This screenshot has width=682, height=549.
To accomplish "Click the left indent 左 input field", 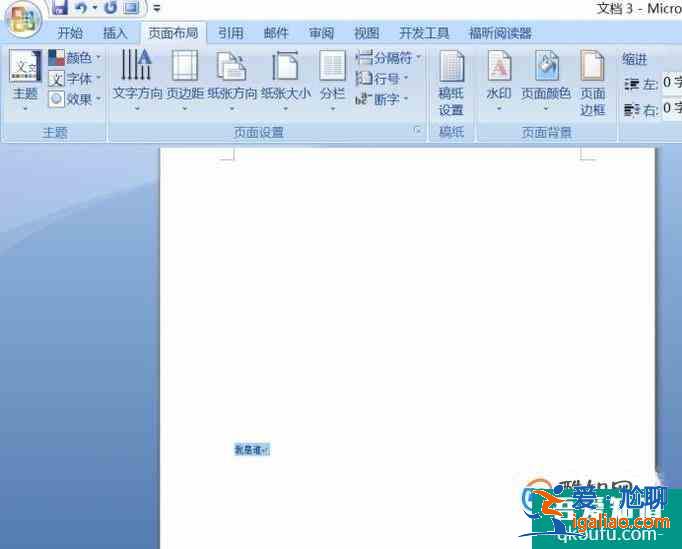I will click(672, 83).
